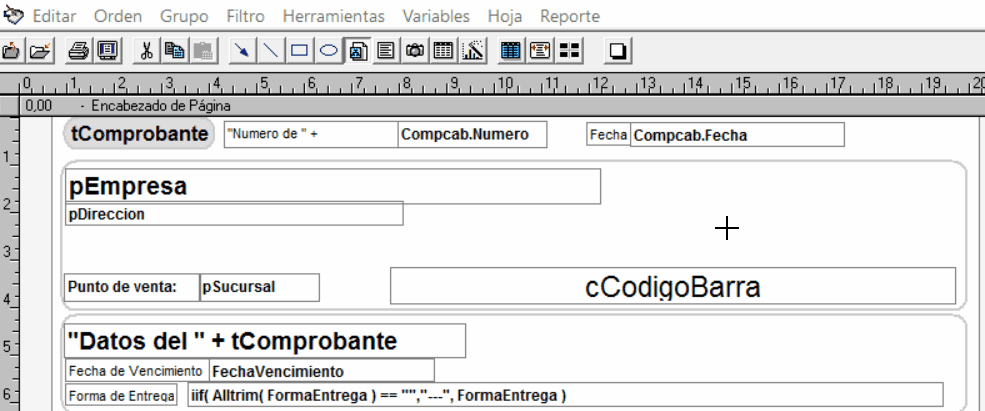The image size is (985, 411).
Task: Select the Compcab.Numero field
Action: click(x=472, y=134)
